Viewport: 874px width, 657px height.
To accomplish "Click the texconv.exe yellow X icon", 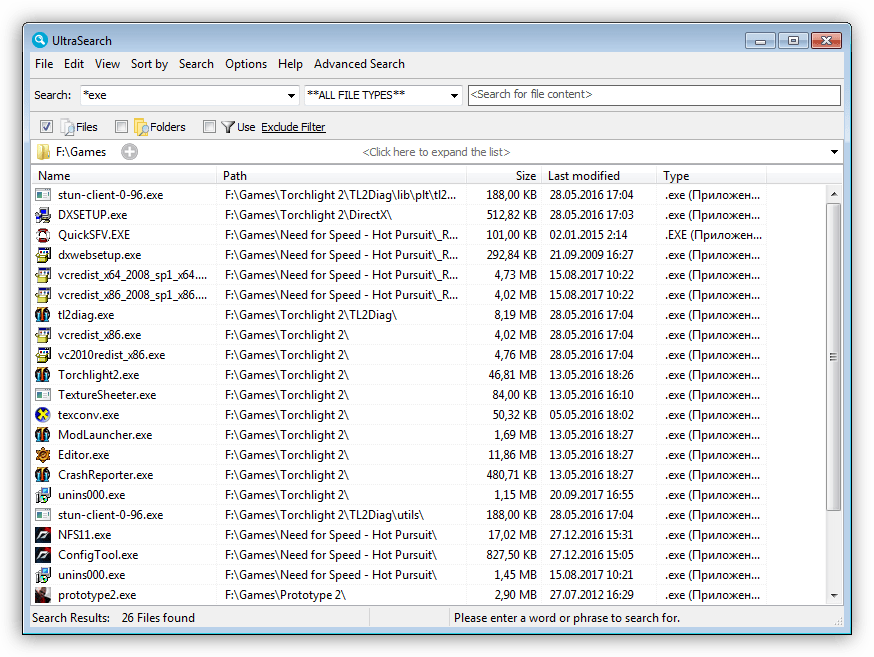I will [43, 415].
